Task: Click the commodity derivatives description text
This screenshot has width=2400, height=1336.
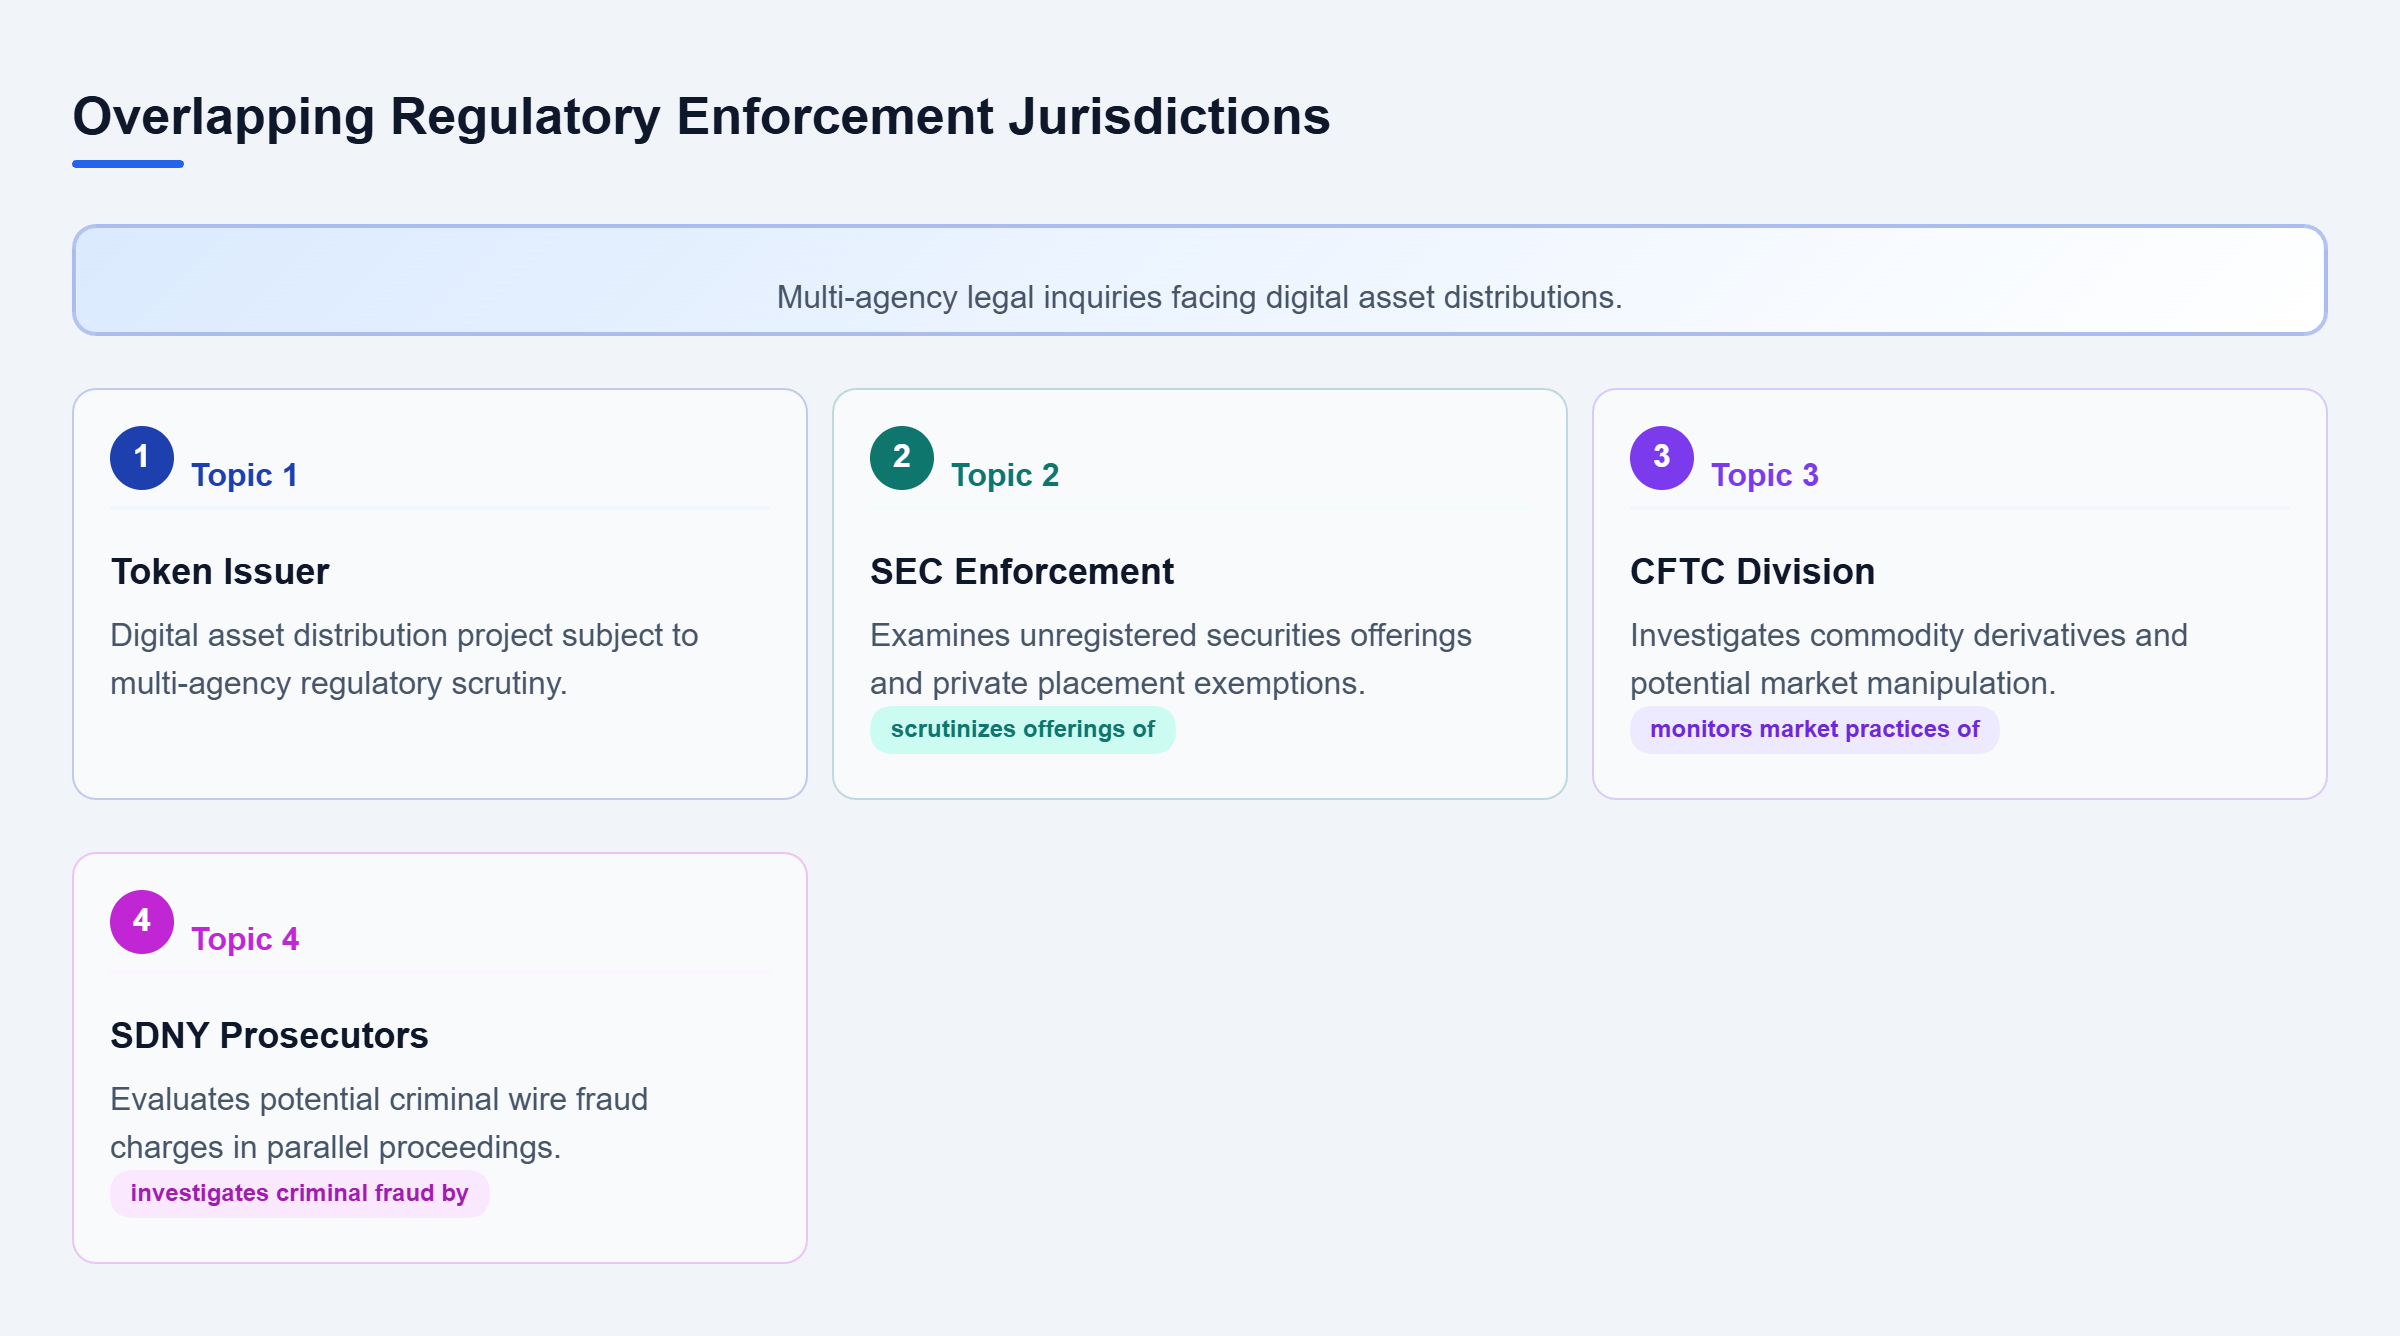Action: coord(1909,659)
